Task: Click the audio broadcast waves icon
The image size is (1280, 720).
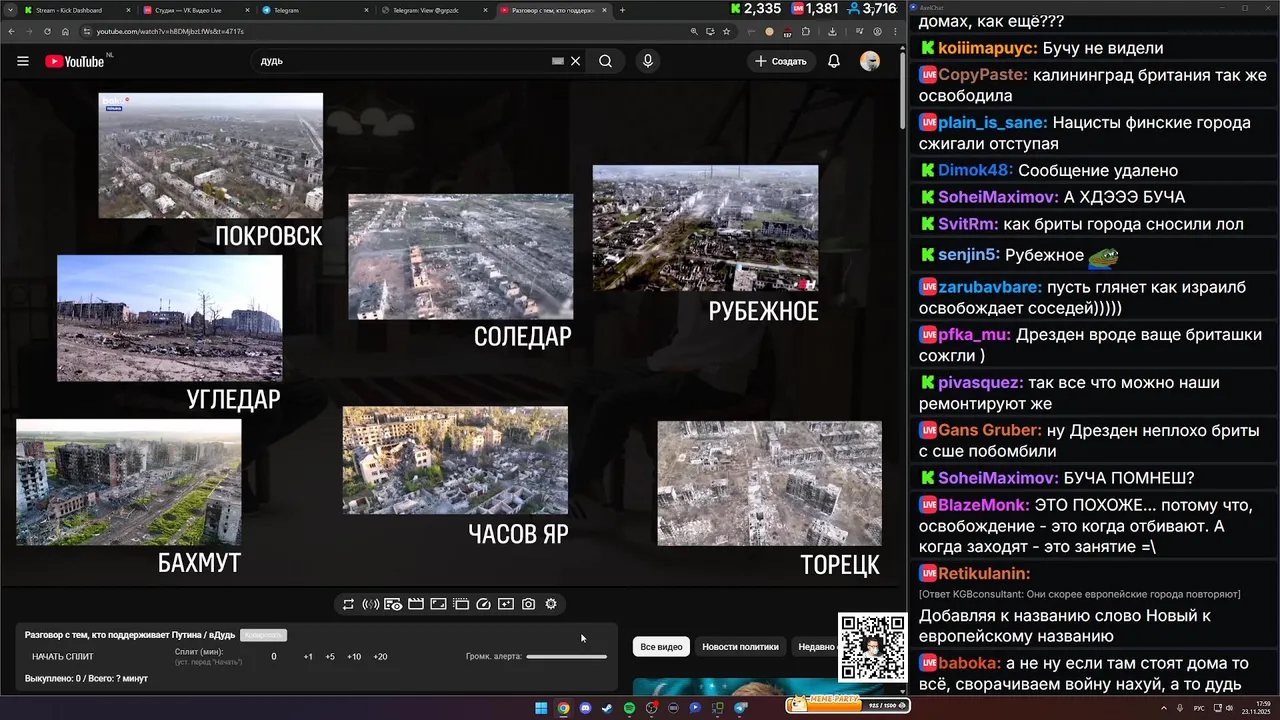Action: pyautogui.click(x=370, y=604)
